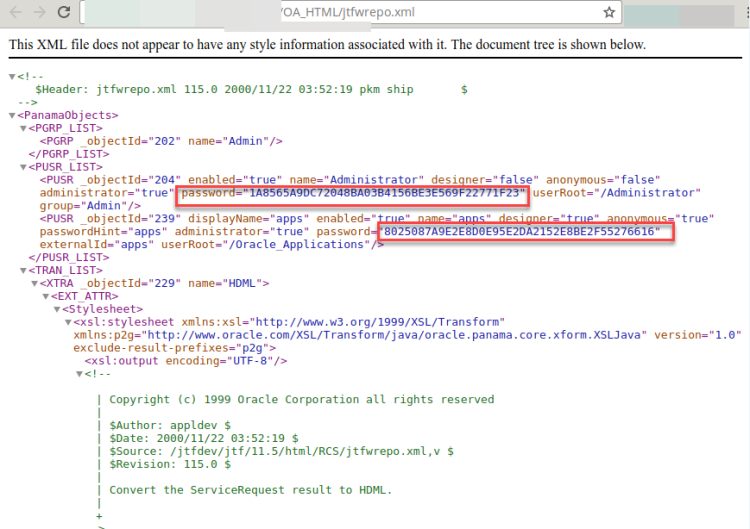Collapse the XTRA HDML node
Image resolution: width=750 pixels, height=529 pixels.
click(x=34, y=283)
